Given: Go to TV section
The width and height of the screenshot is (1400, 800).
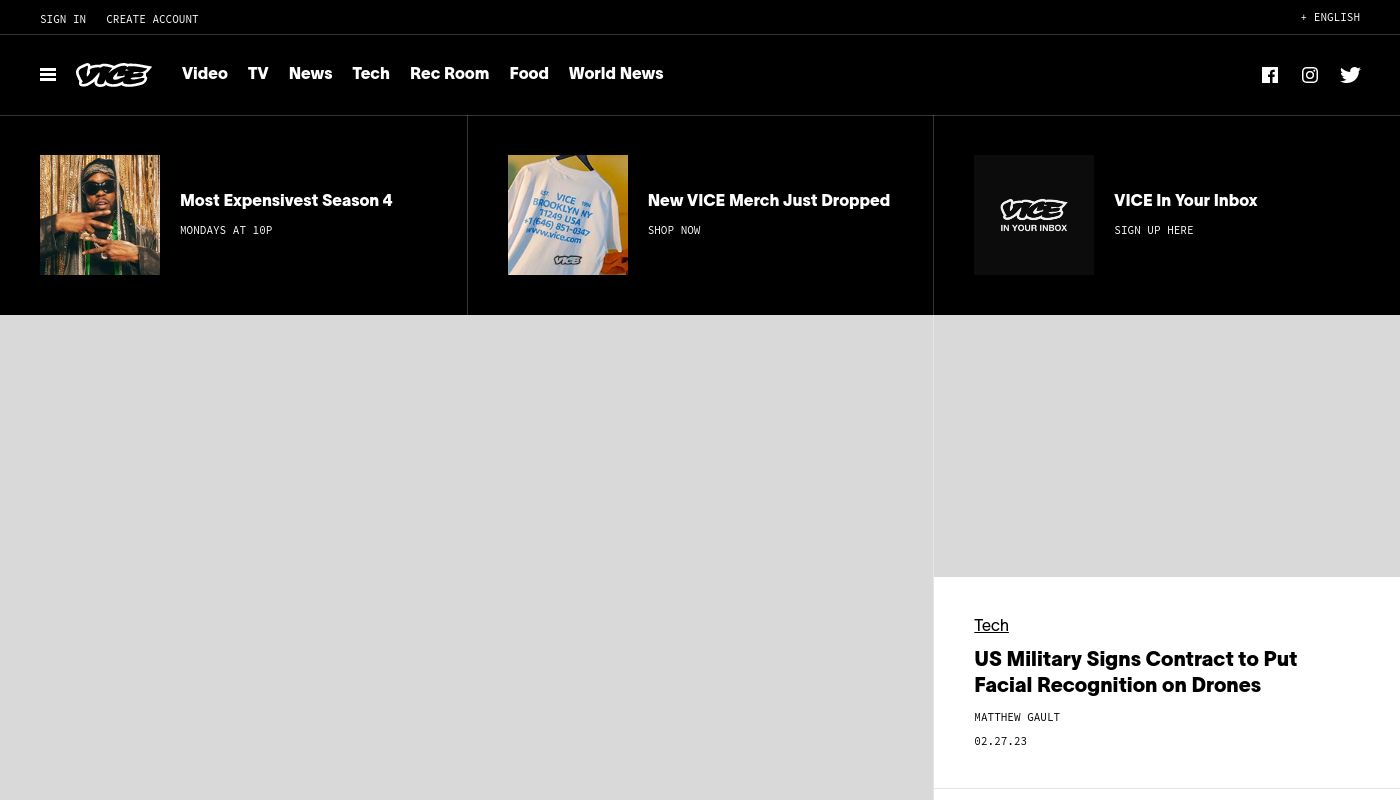Looking at the screenshot, I should 258,74.
